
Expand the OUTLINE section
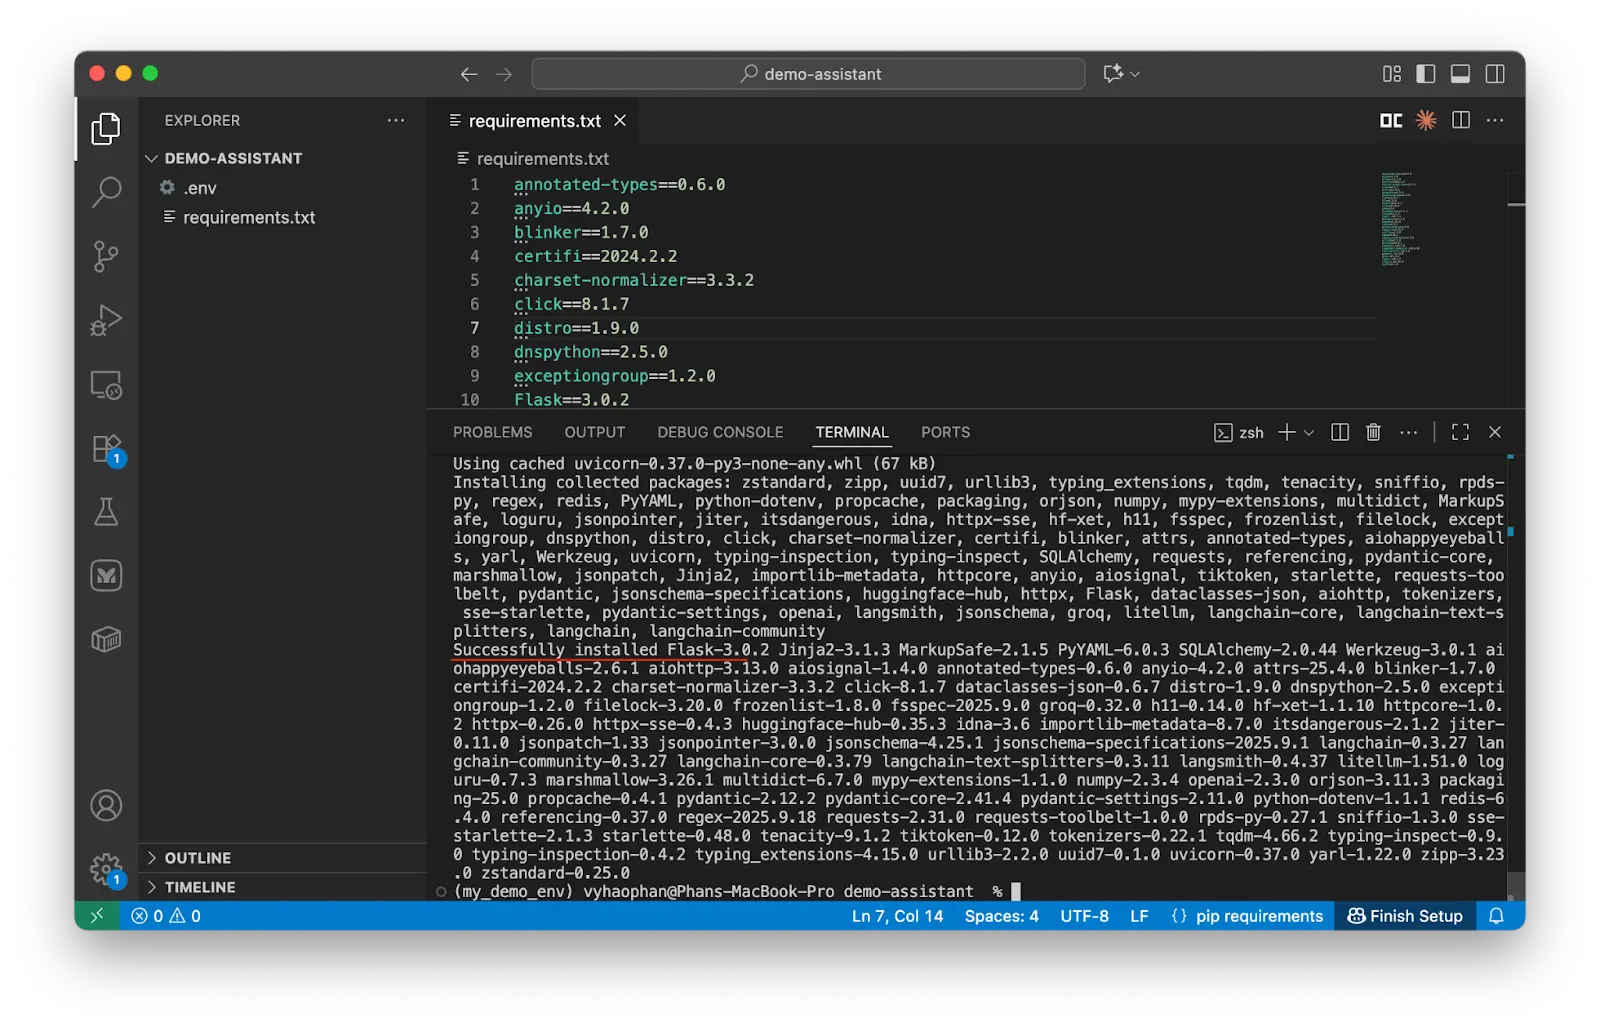[197, 858]
